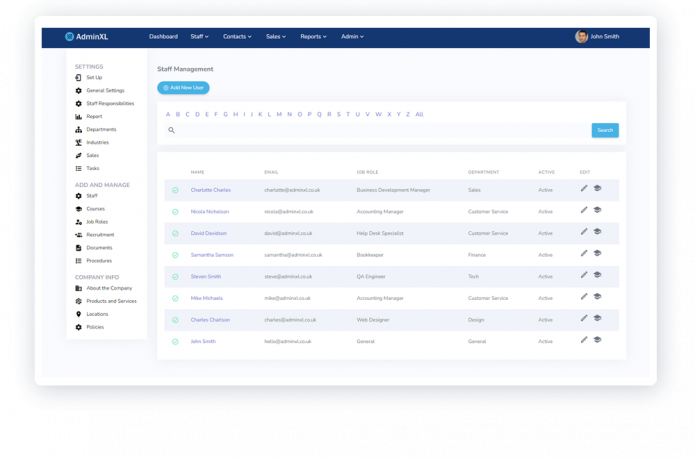
Task: Click the Documents file icon in sidebar
Action: click(78, 248)
